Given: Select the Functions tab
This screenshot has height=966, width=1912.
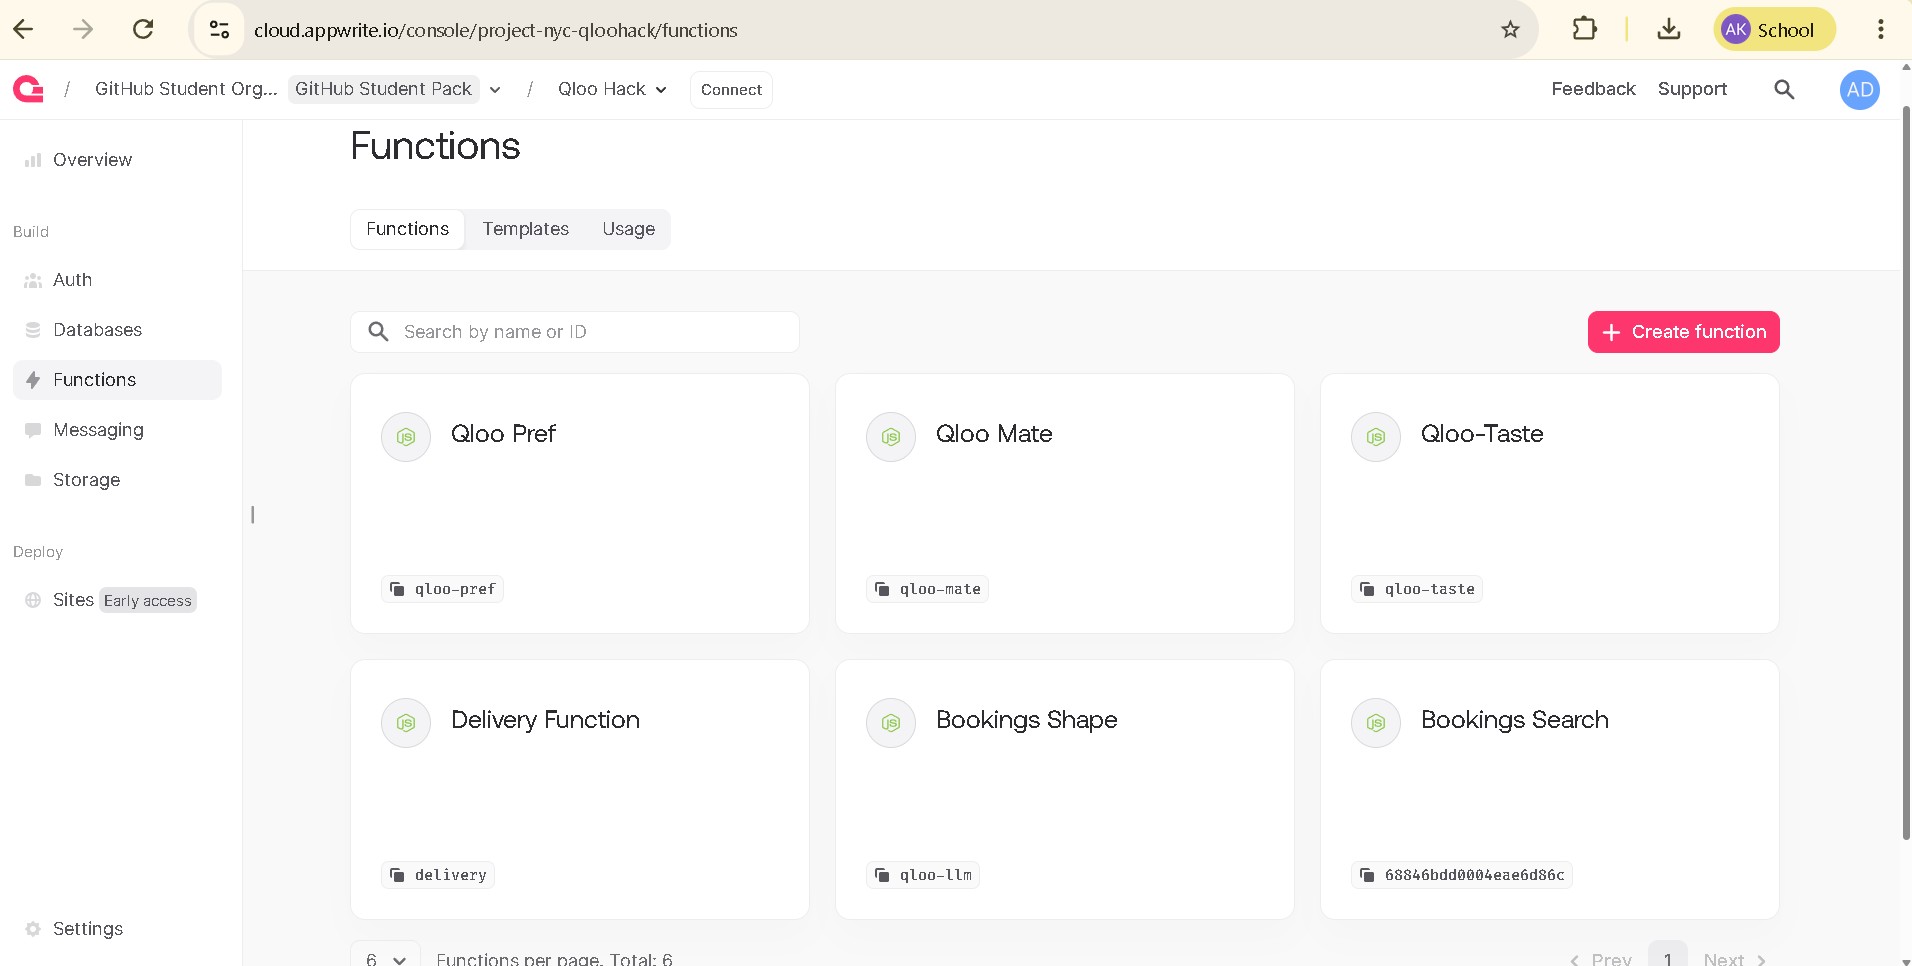Looking at the screenshot, I should click(408, 229).
